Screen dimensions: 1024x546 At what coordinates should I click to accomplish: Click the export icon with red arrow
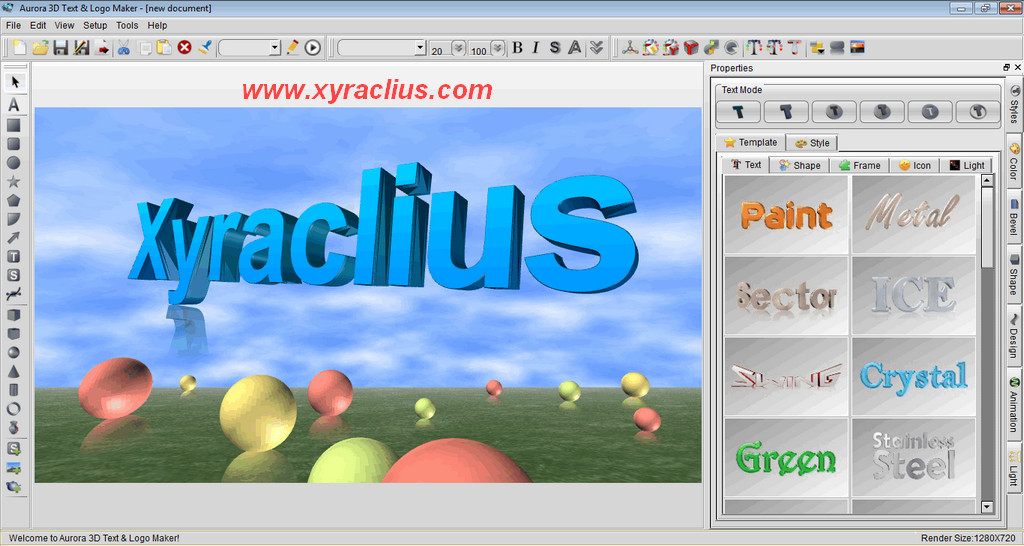click(x=103, y=48)
